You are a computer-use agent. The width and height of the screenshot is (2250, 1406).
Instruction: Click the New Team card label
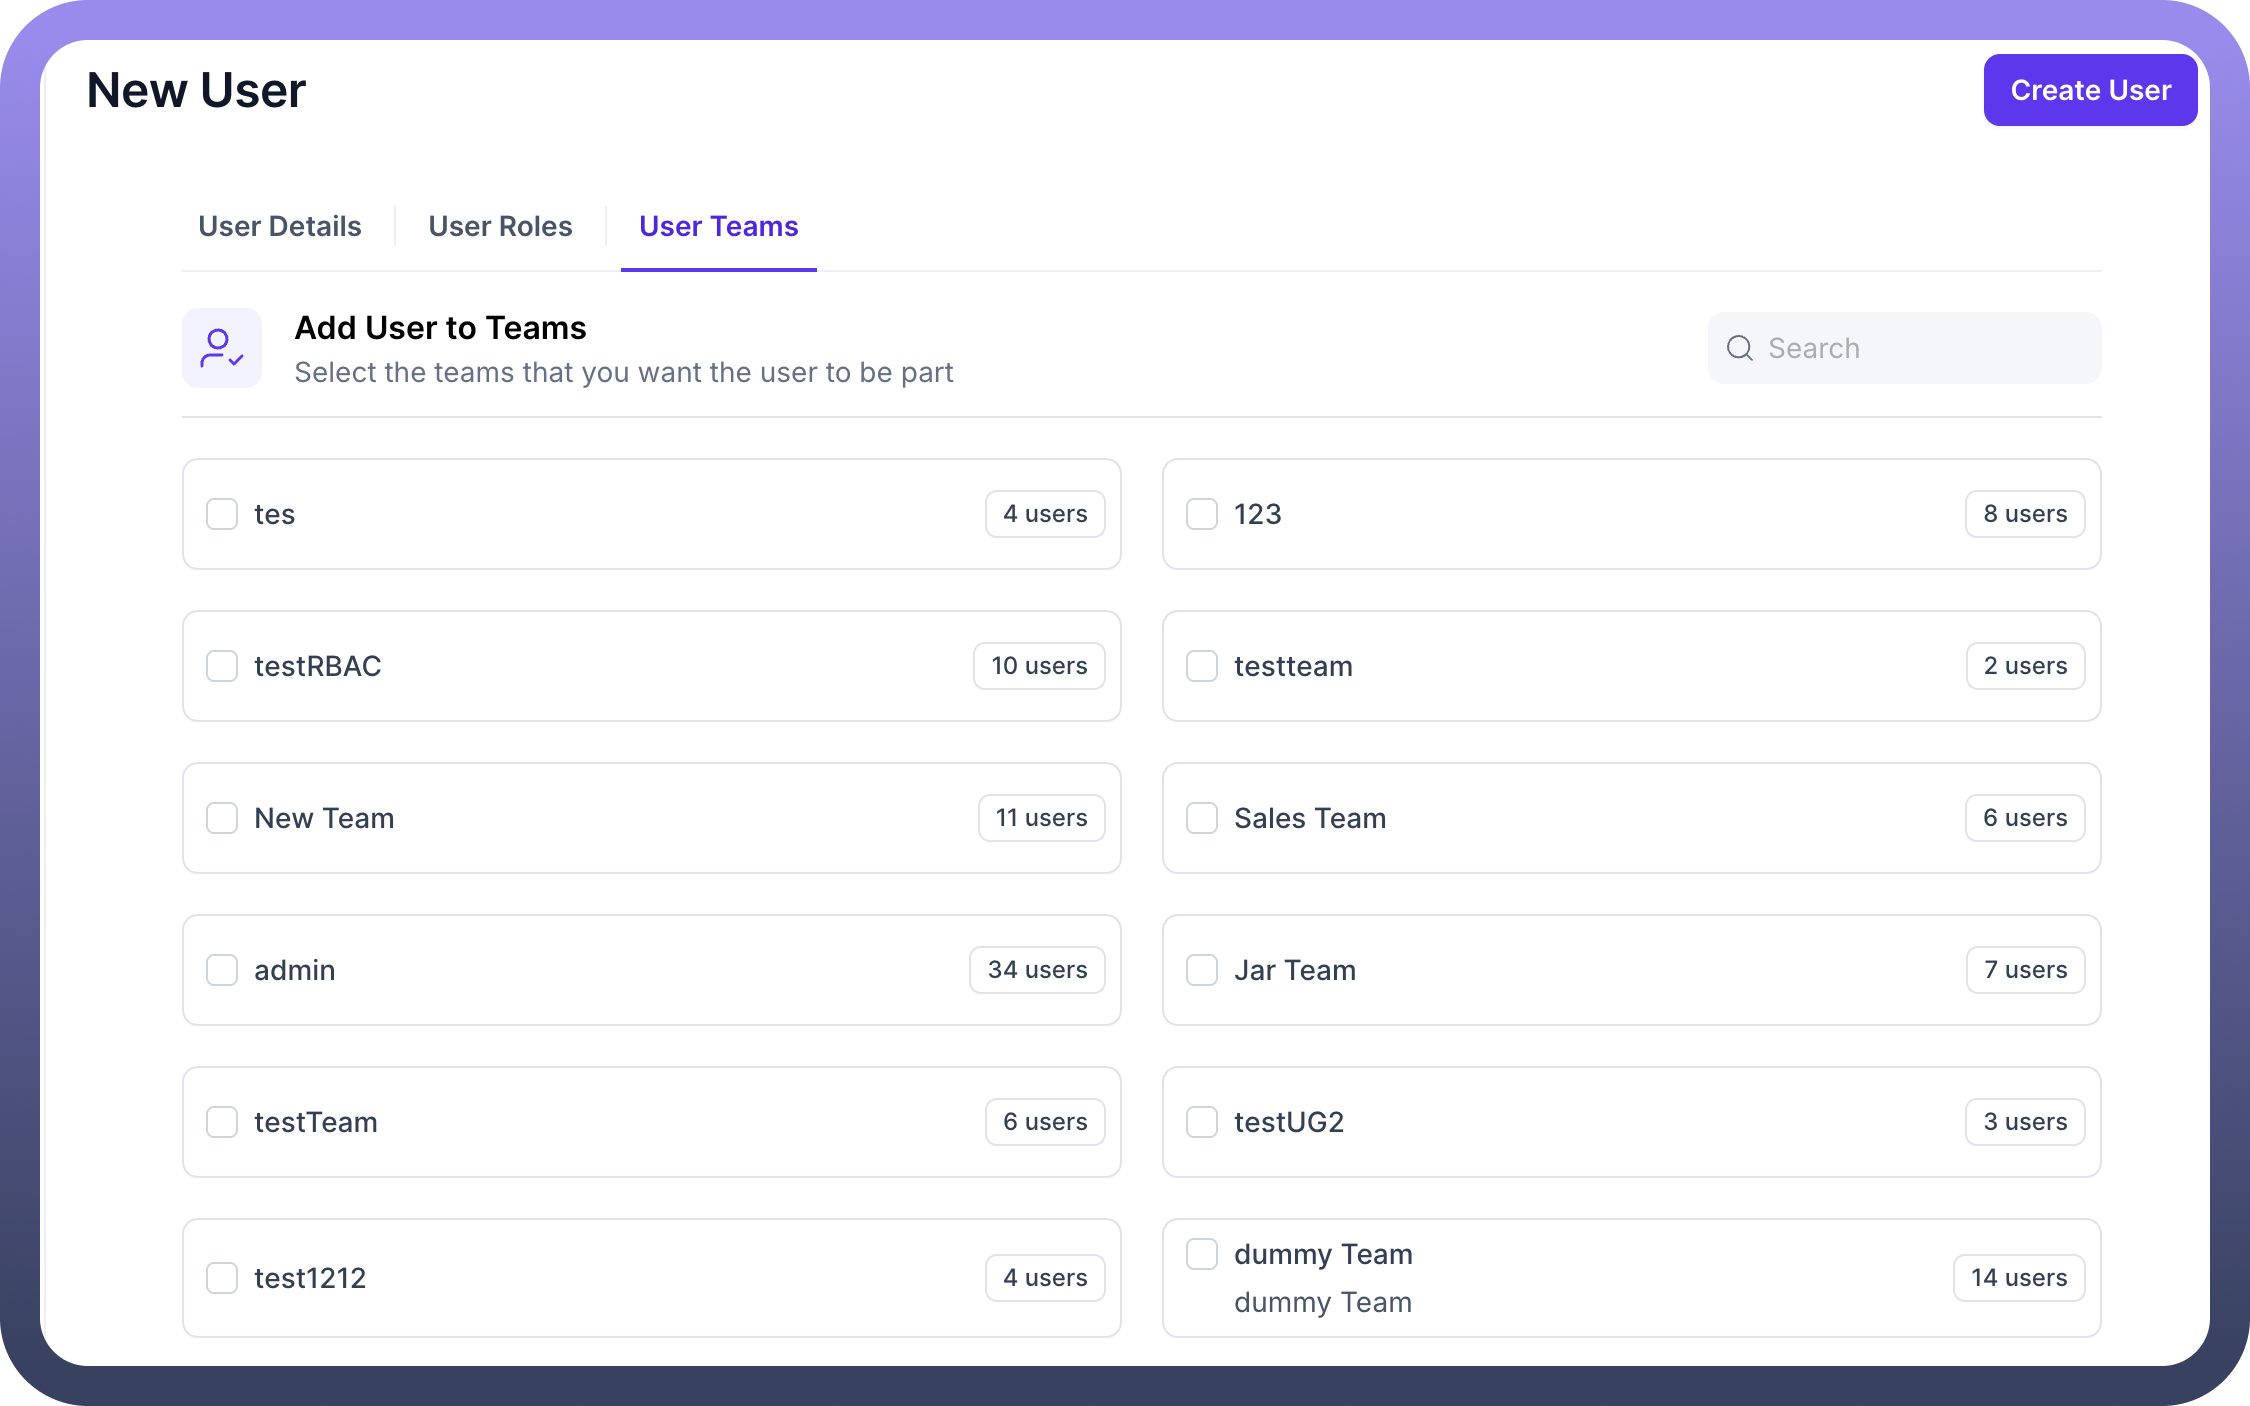(324, 818)
